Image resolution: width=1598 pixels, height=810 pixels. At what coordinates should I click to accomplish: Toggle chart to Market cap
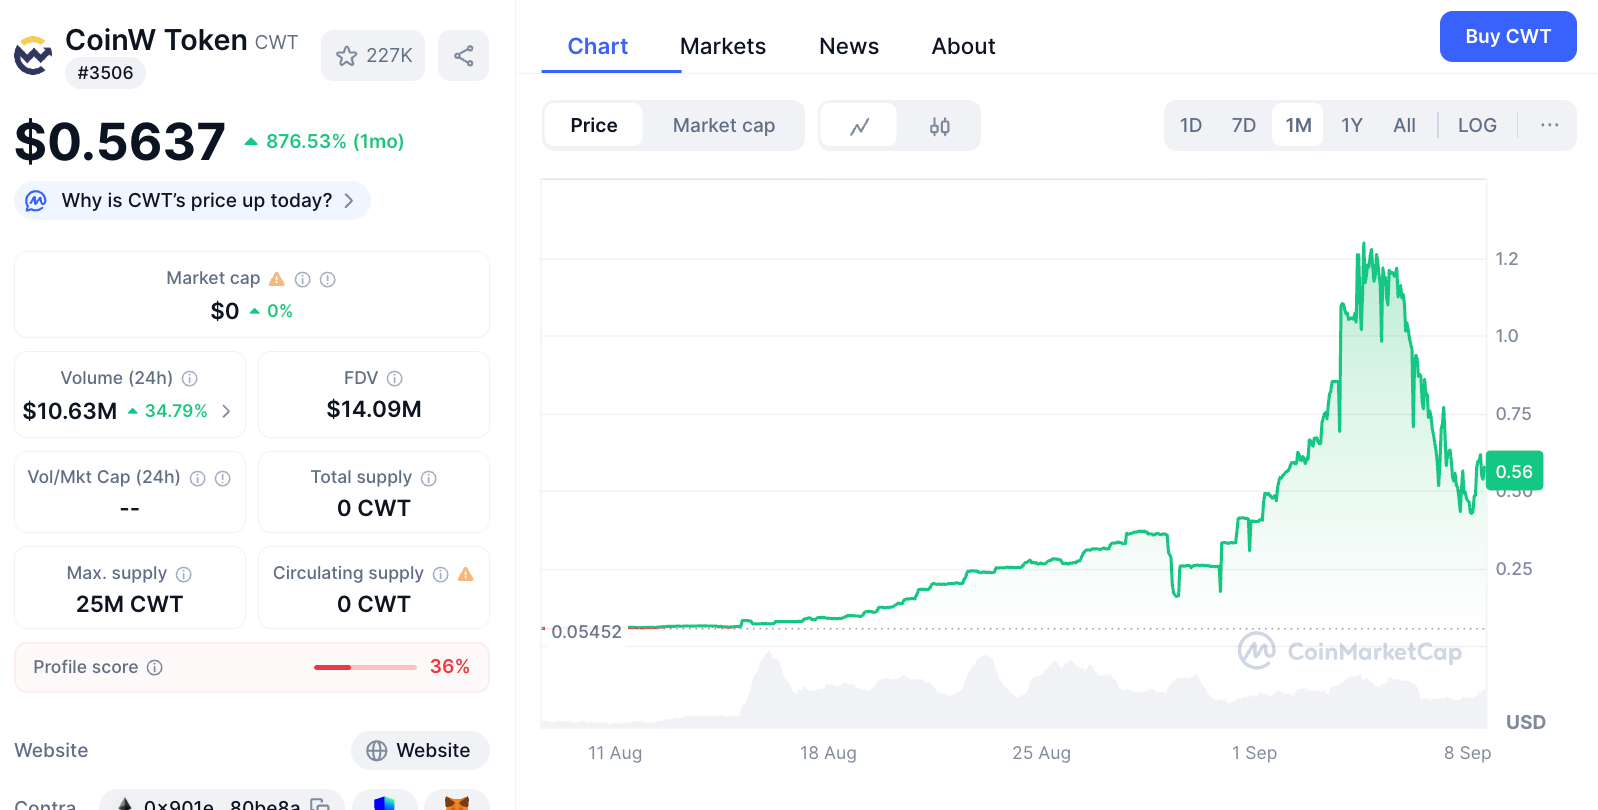723,126
